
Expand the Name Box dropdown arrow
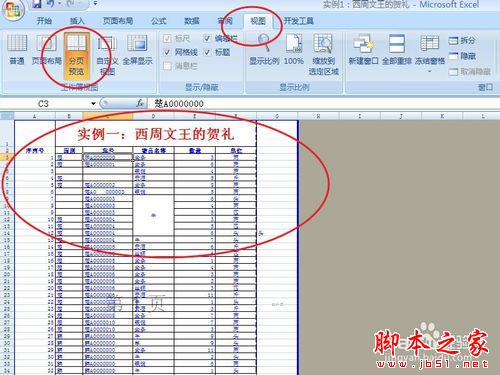point(93,104)
